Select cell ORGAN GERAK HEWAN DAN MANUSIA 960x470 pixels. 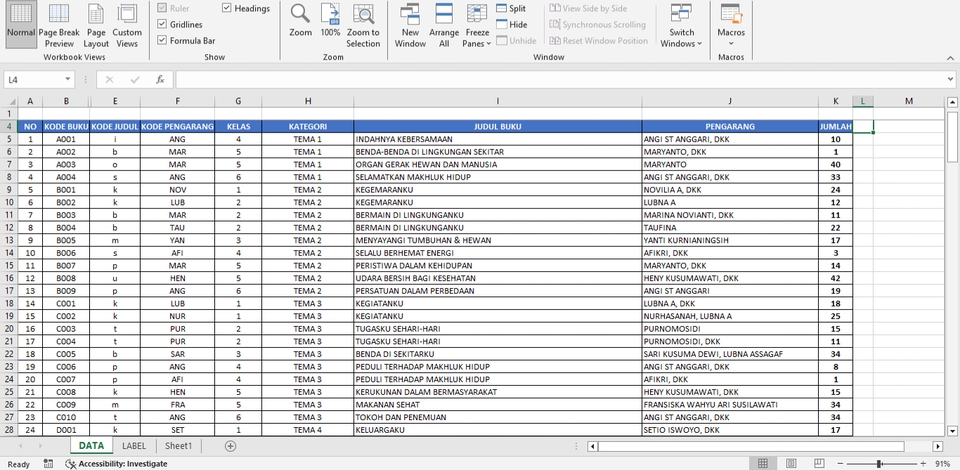[x=497, y=165]
